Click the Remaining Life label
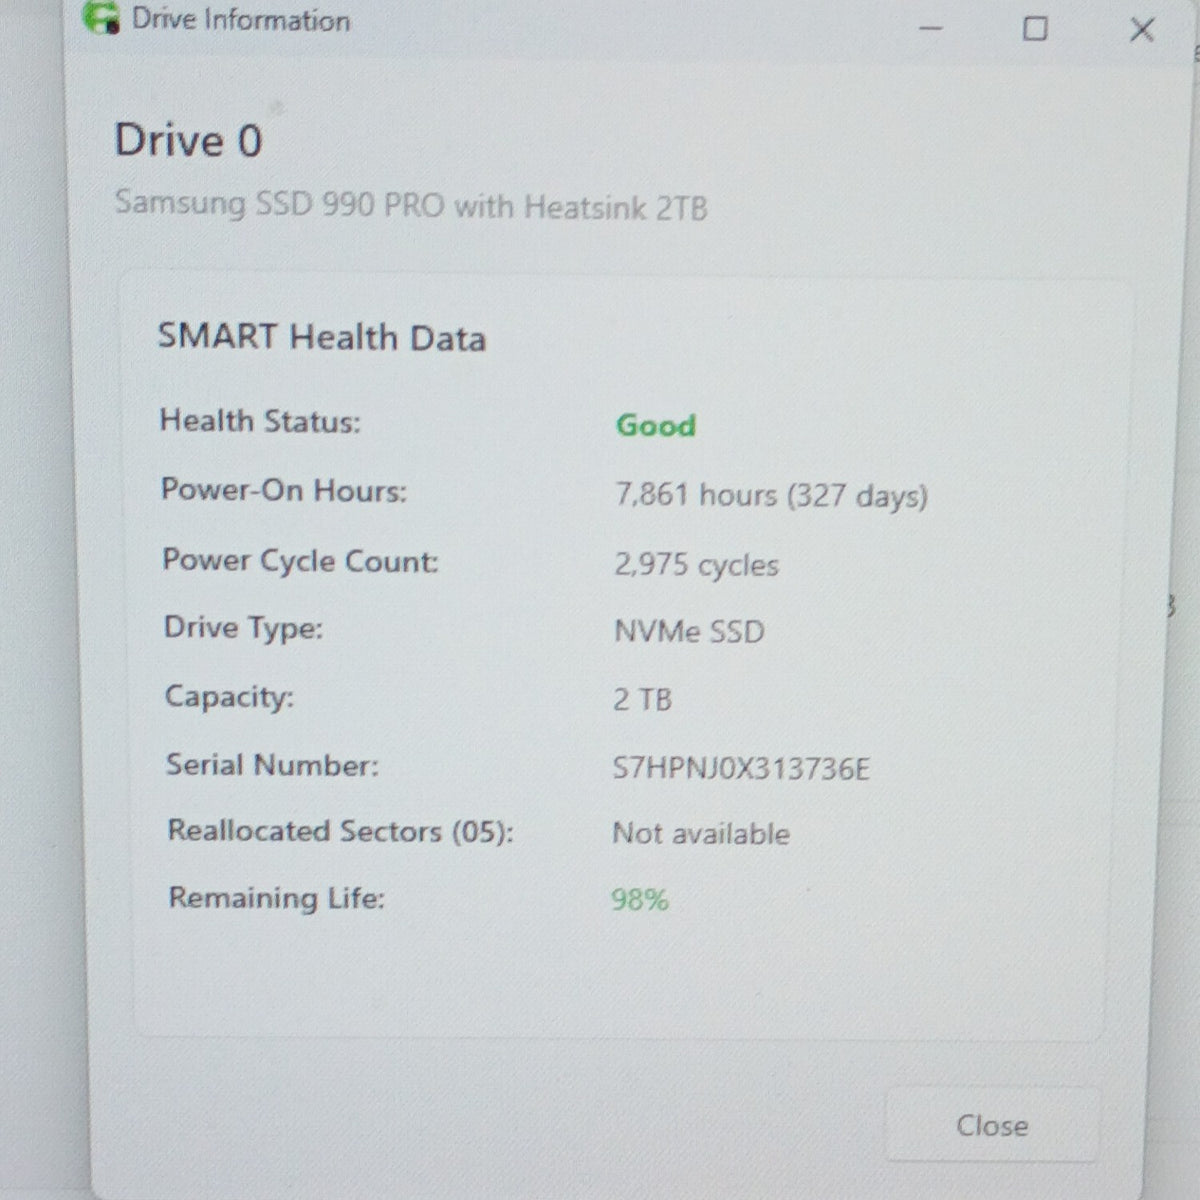This screenshot has width=1200, height=1200. (276, 898)
